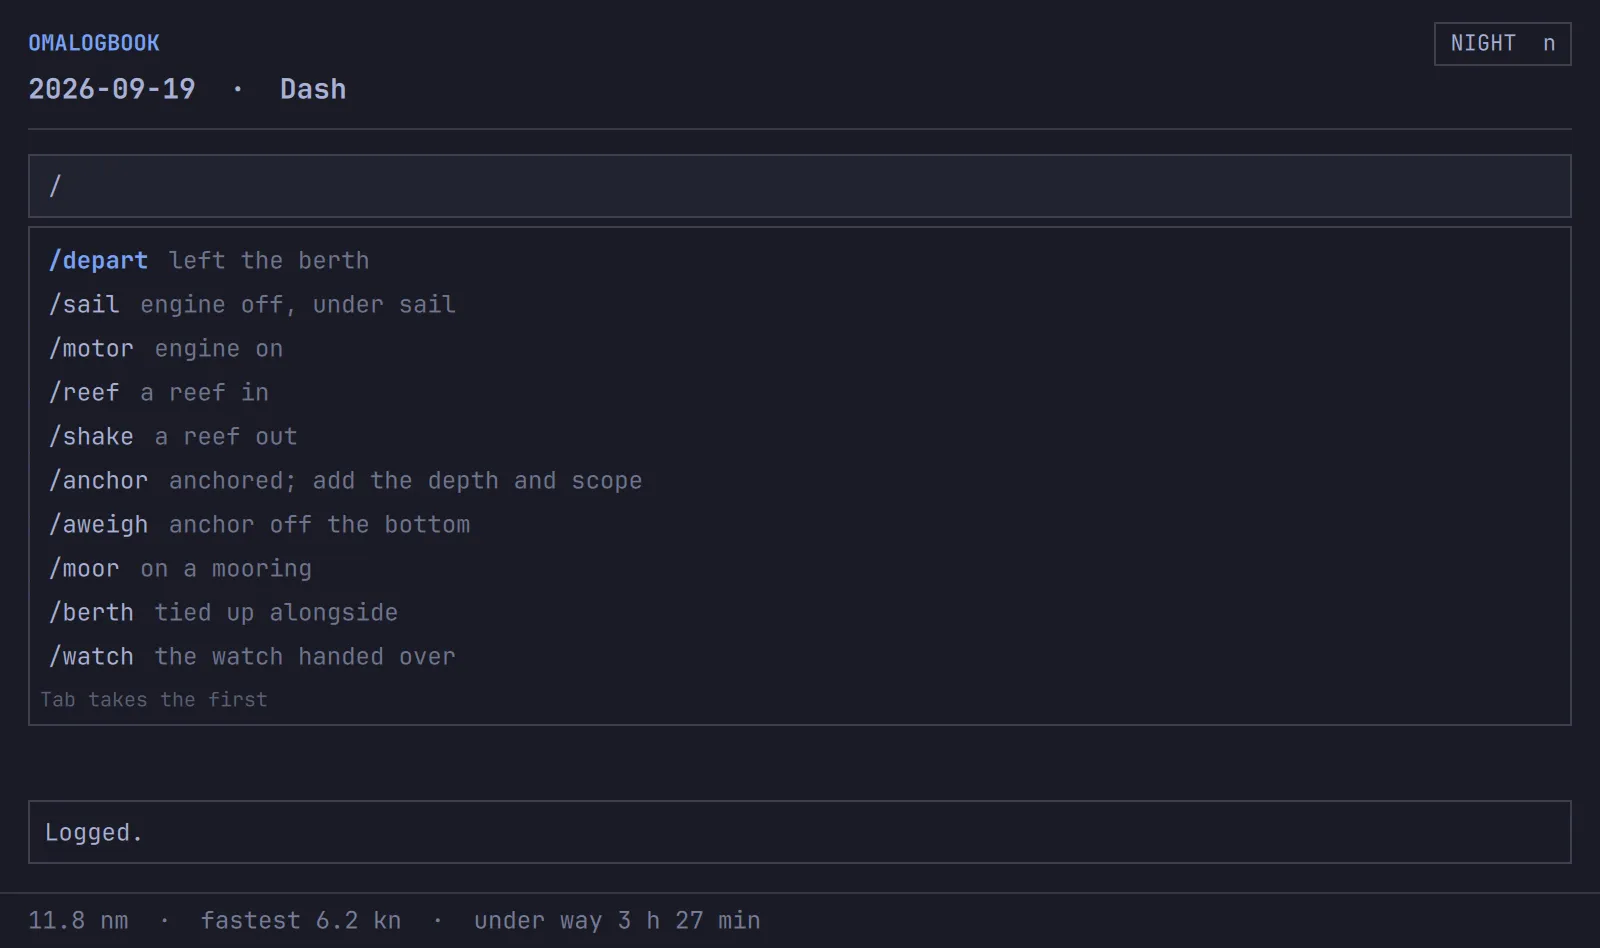Click the date 2026-09-19 in header
This screenshot has width=1600, height=948.
coord(112,89)
